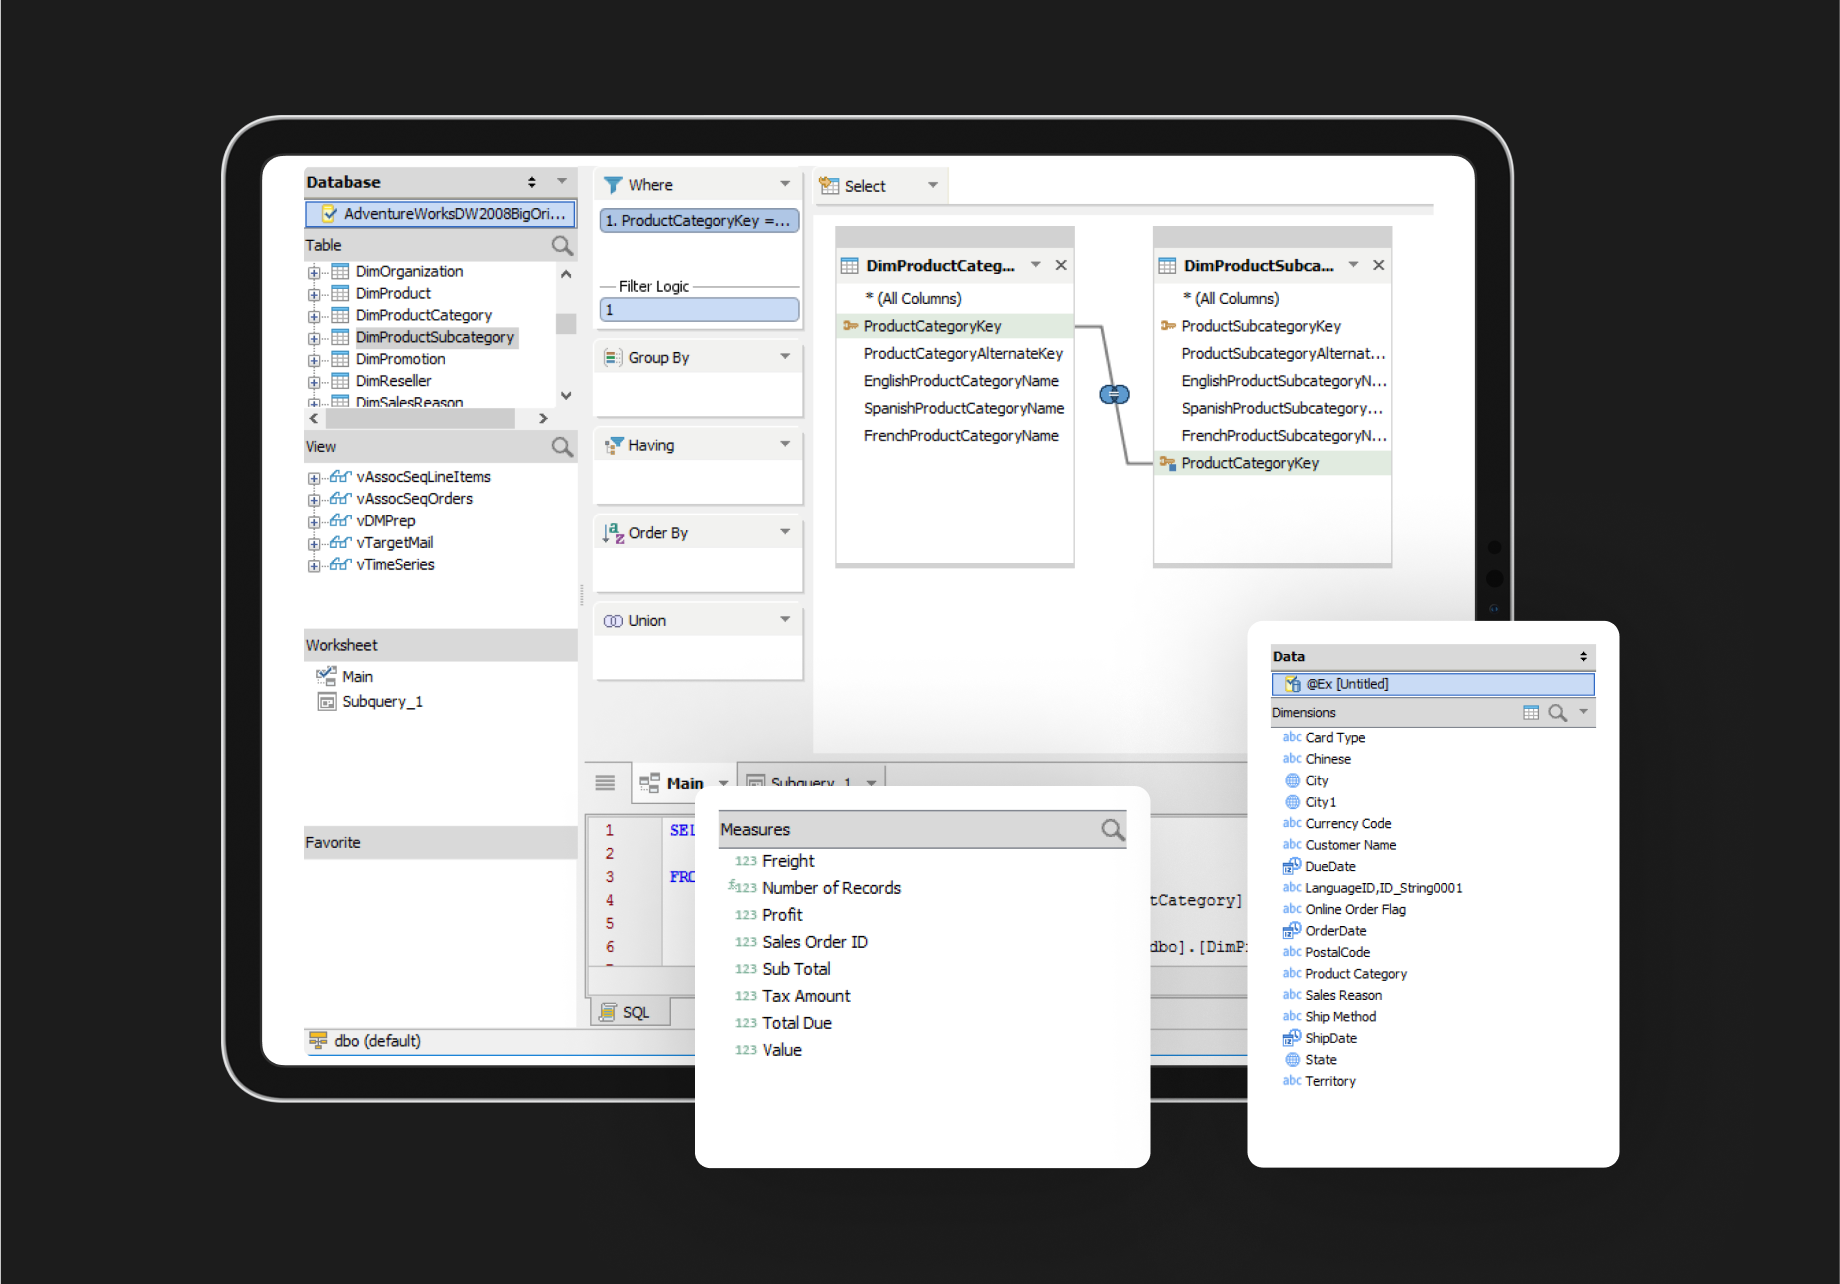Expand the DimOrganization tree node
The image size is (1840, 1284).
(314, 272)
